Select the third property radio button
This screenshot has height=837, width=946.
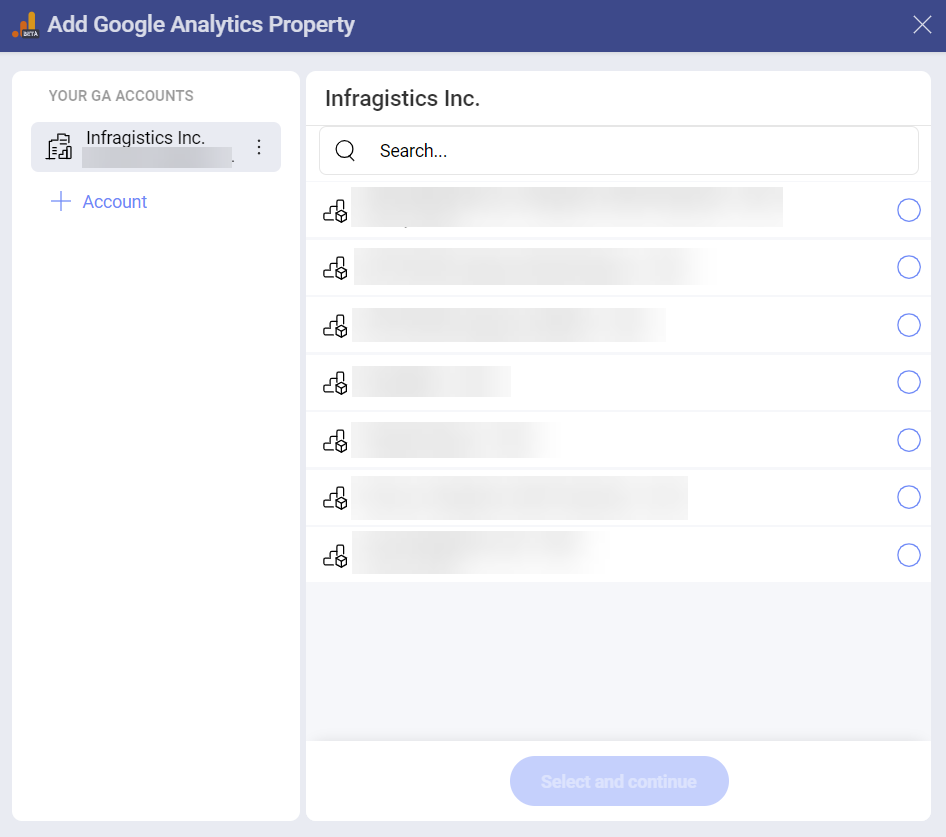909,325
